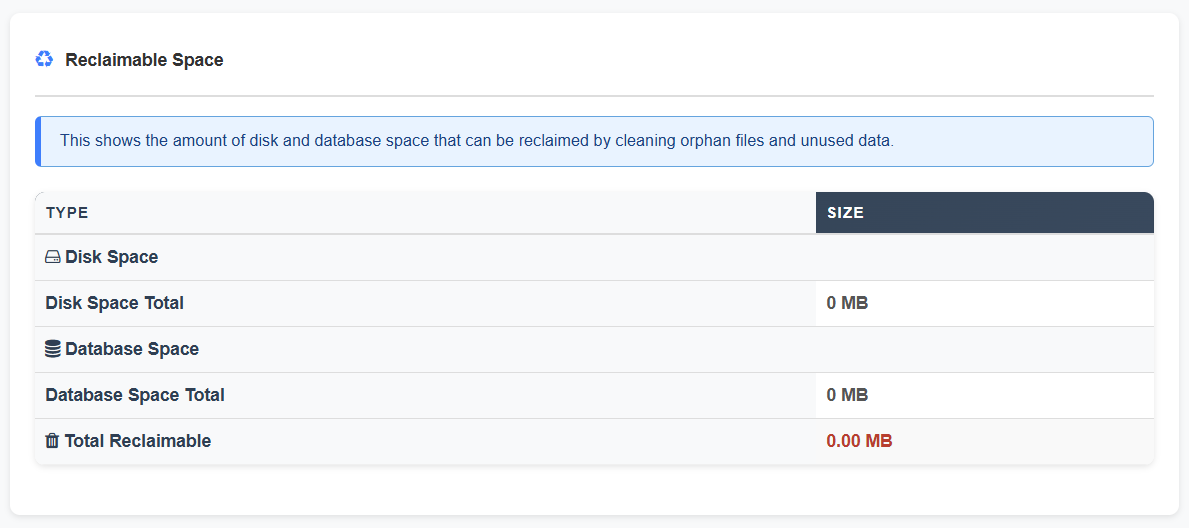Click the blue recycle icon beside Reclaimable Space
The image size is (1189, 528).
(x=44, y=59)
